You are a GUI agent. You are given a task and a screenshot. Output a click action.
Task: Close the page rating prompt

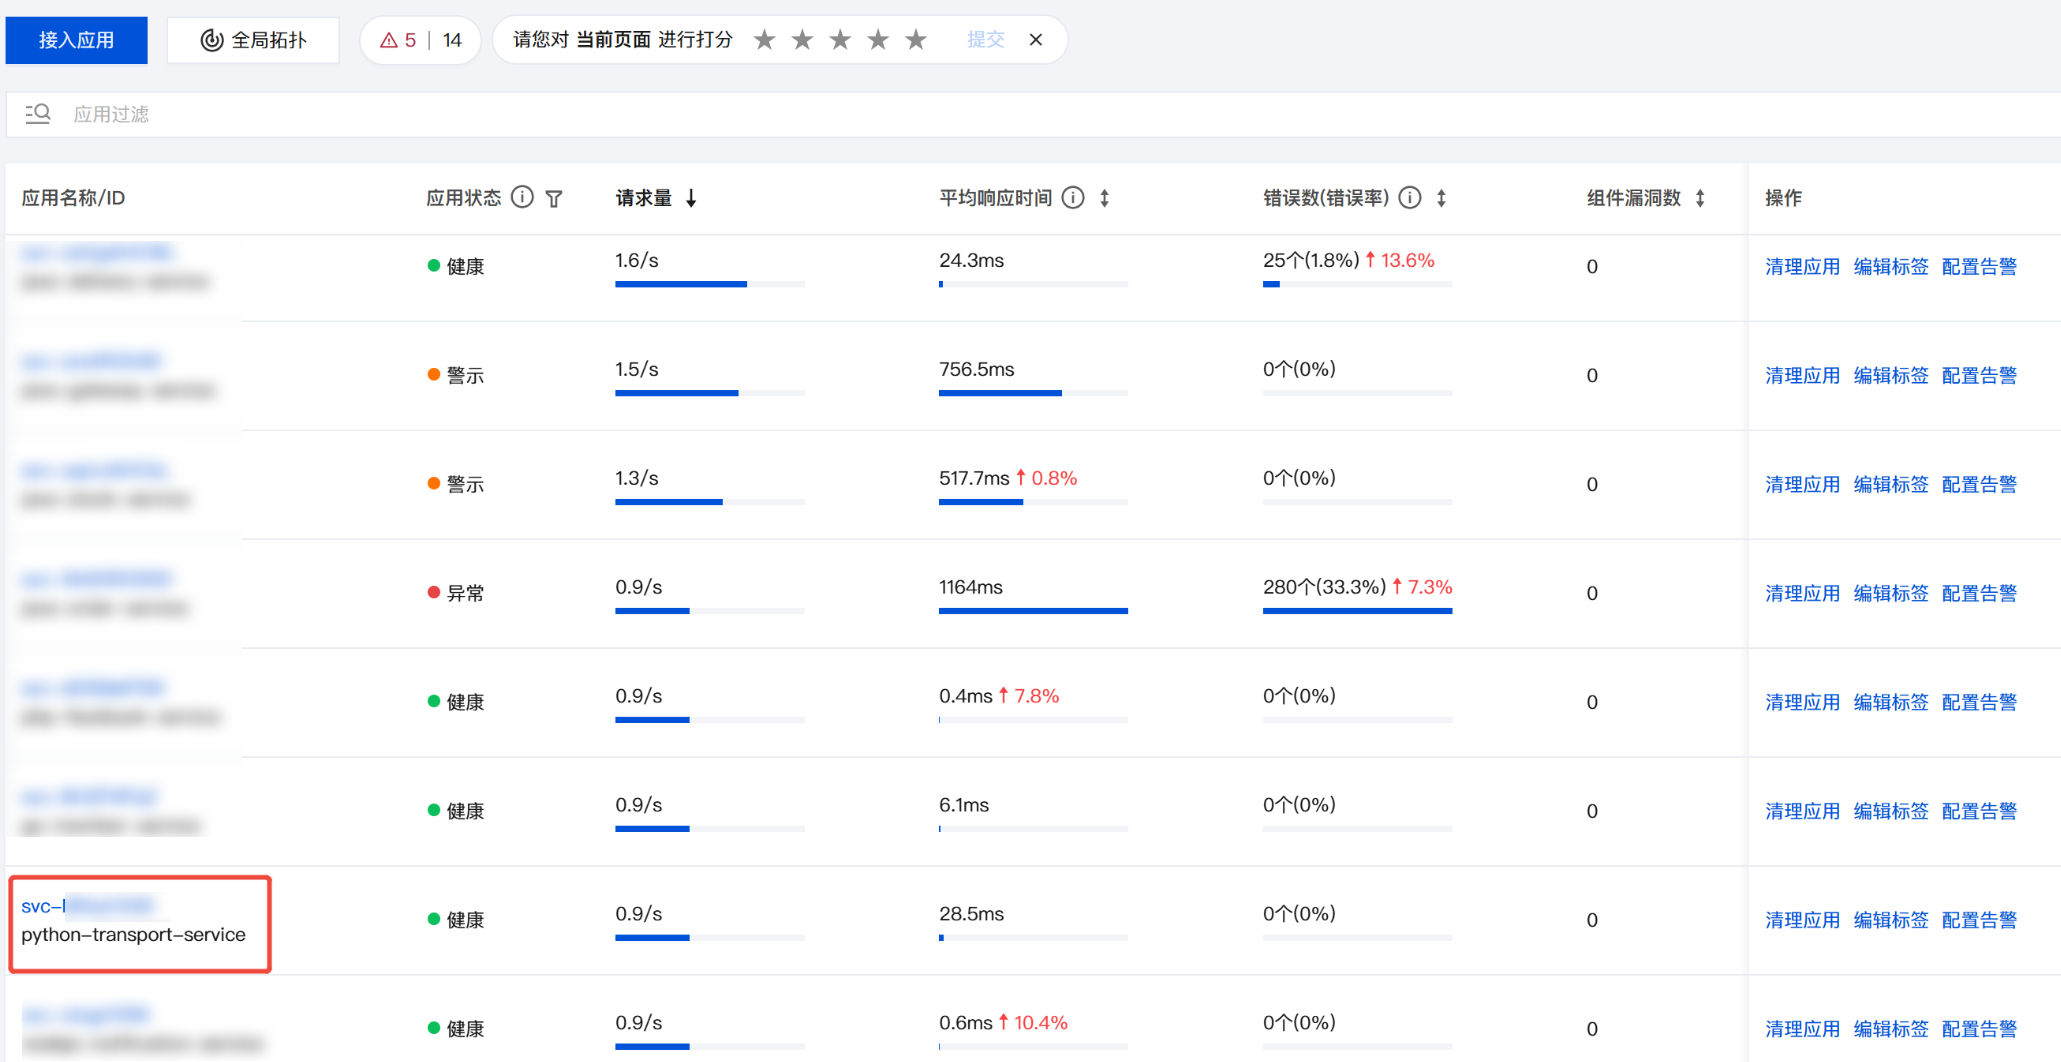1036,40
